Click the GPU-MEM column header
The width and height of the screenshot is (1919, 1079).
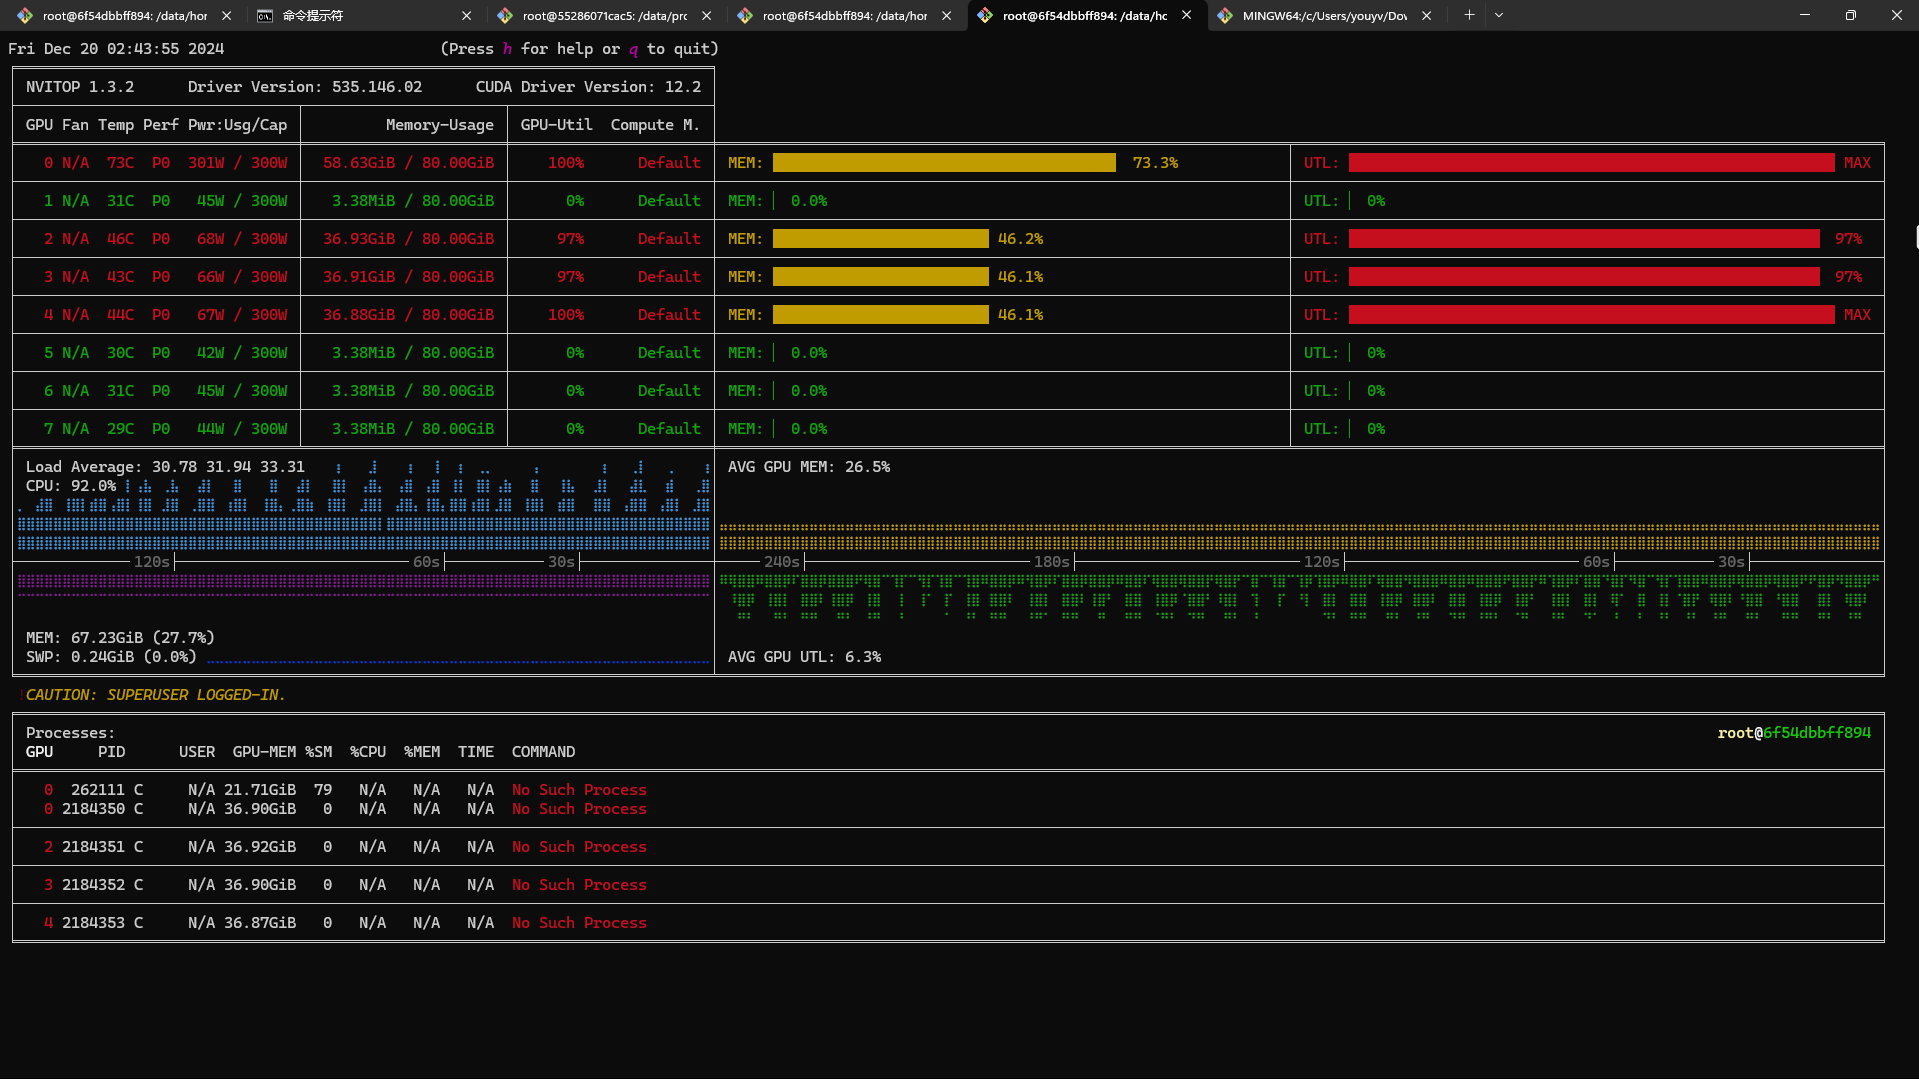point(264,752)
